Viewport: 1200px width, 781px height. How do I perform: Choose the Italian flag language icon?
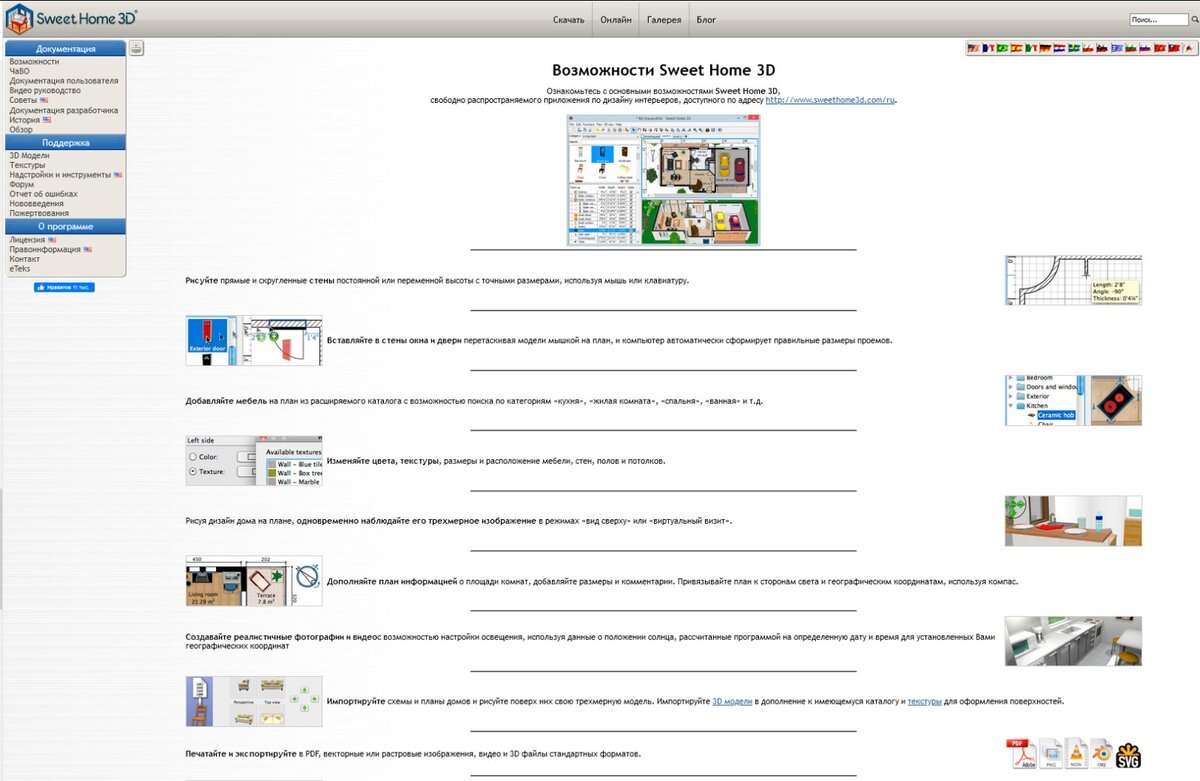point(1031,48)
